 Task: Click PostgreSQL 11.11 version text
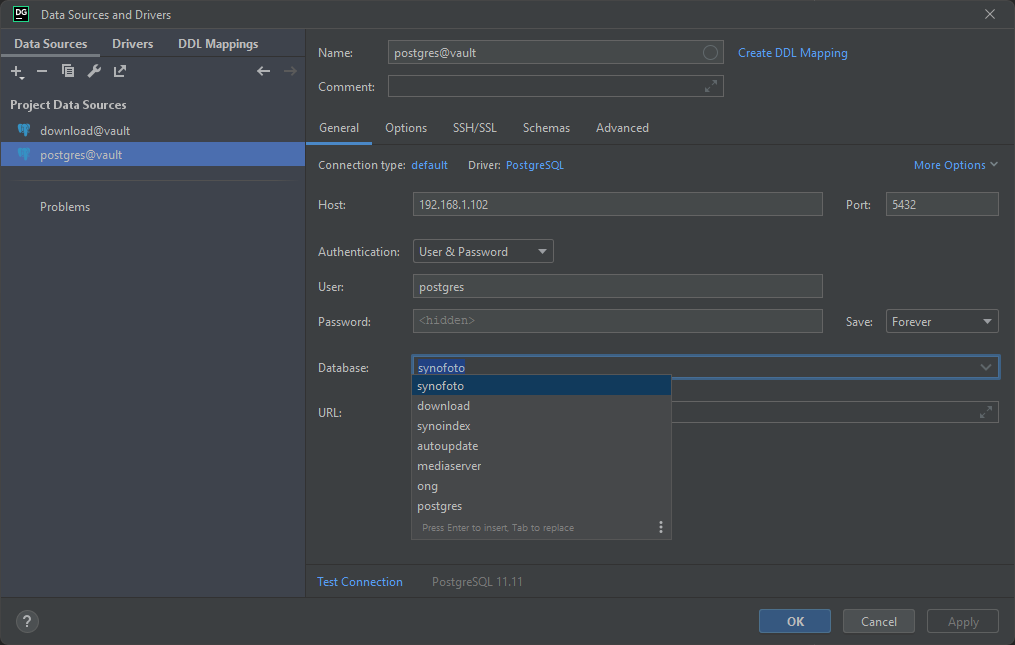click(x=477, y=582)
